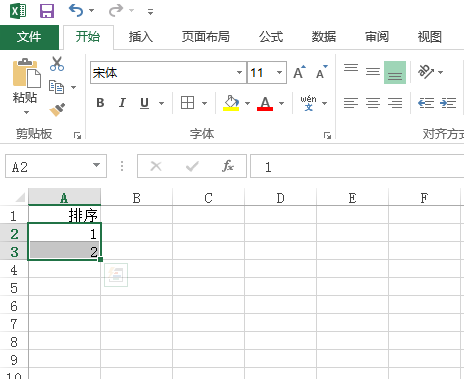Toggle underline formatting

[144, 103]
